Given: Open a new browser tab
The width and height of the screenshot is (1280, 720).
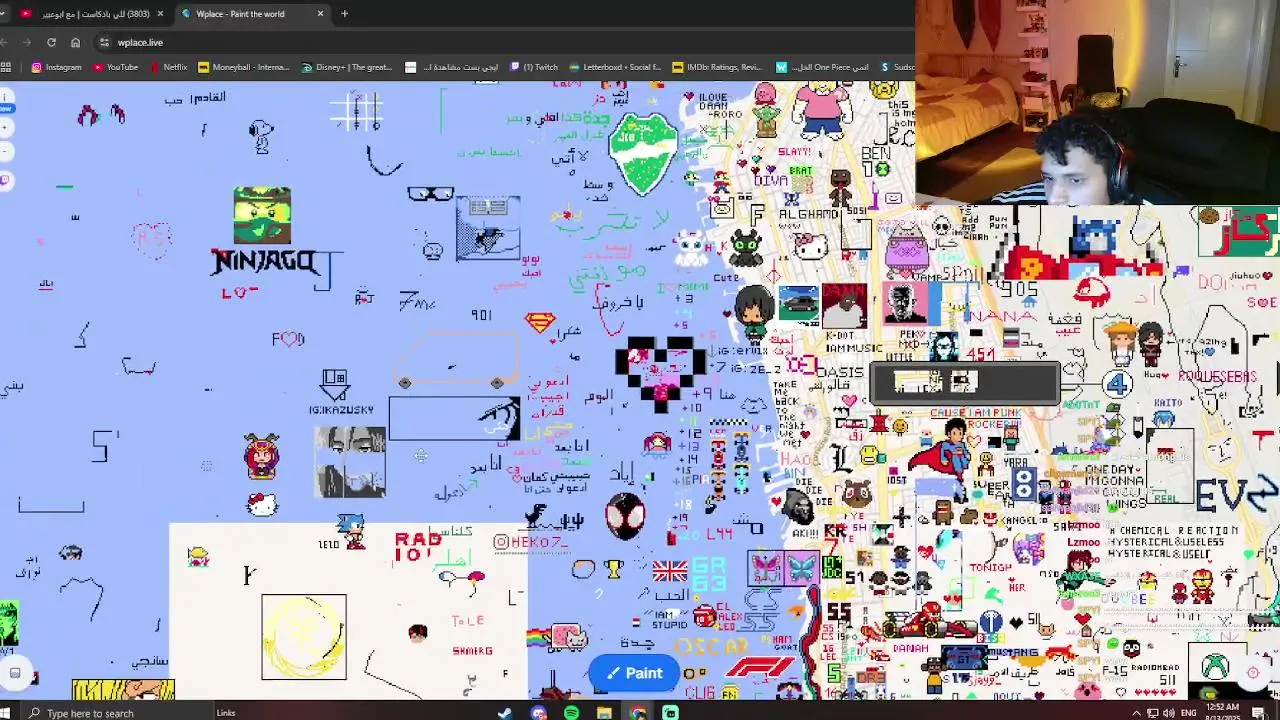Looking at the screenshot, I should (344, 14).
